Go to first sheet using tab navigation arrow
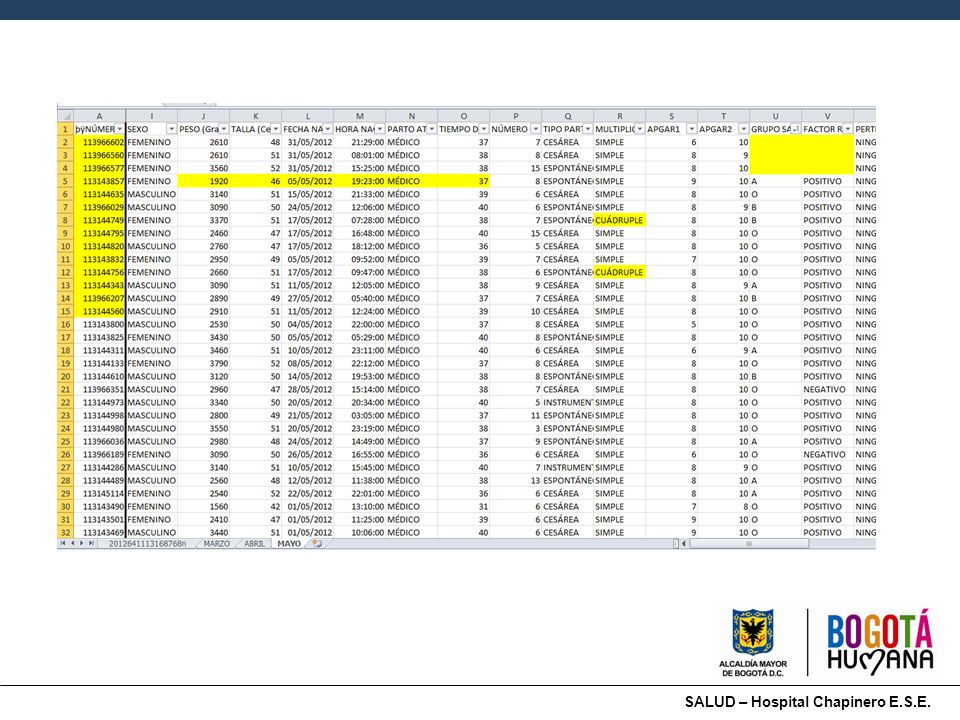Screen dimensions: 960x720 62,543
